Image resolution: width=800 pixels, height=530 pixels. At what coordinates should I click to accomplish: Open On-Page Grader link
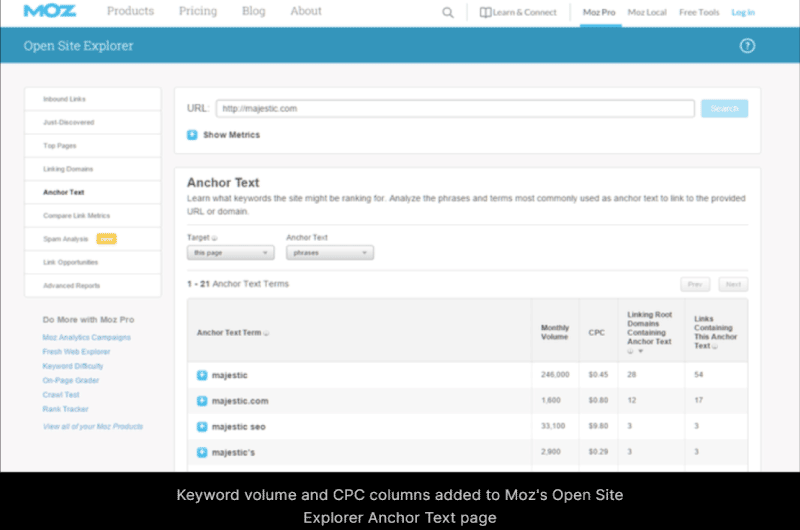[70, 380]
